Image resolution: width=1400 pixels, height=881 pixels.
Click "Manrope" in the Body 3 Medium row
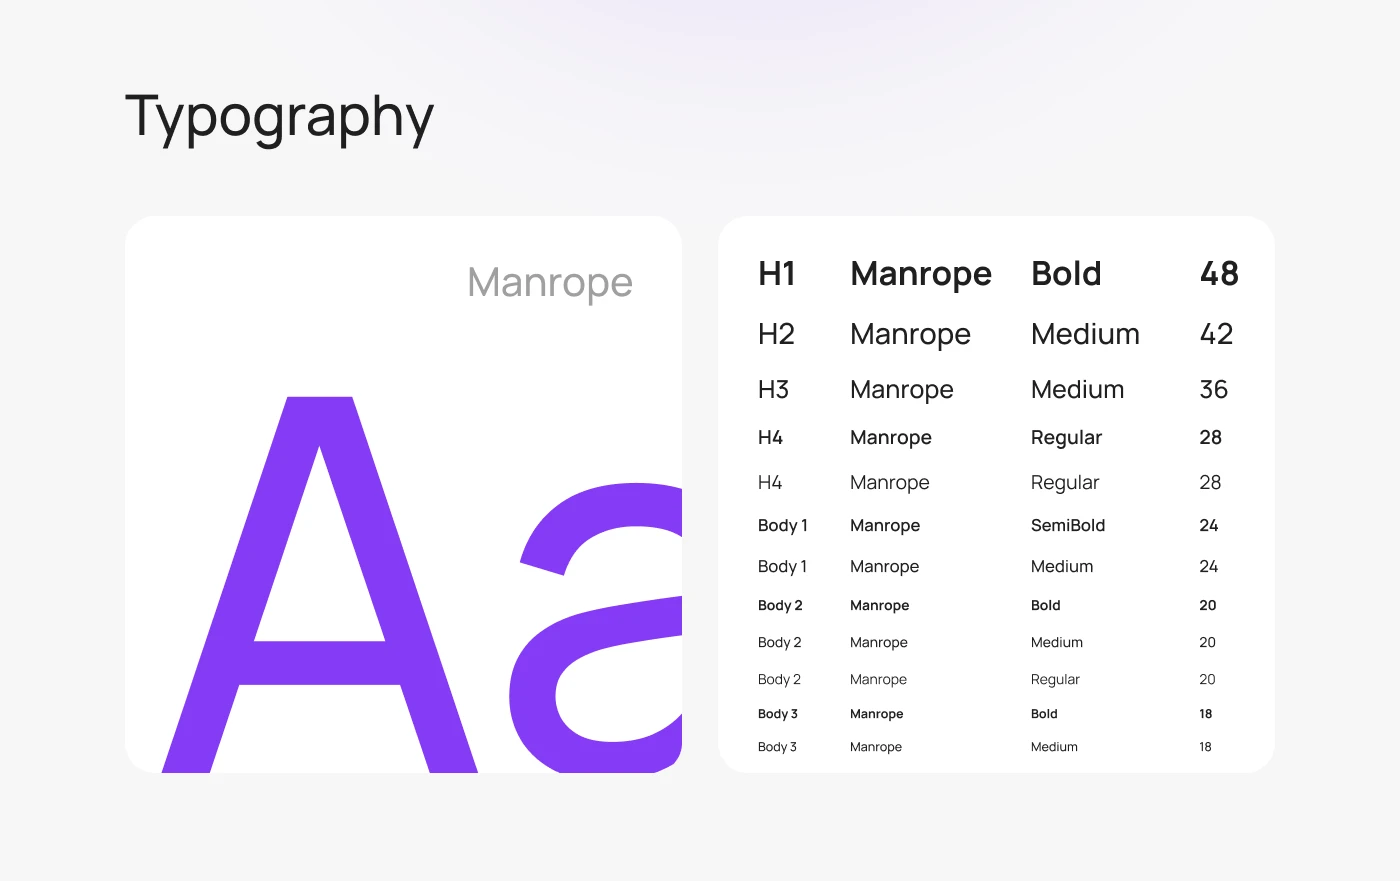tap(875, 747)
